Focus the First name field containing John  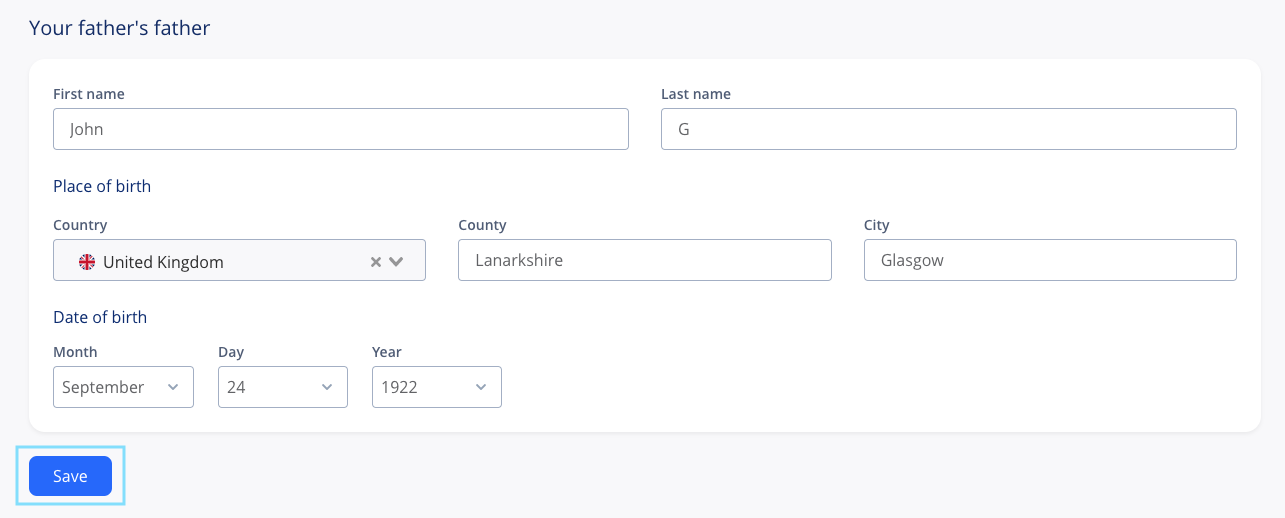[x=341, y=129]
